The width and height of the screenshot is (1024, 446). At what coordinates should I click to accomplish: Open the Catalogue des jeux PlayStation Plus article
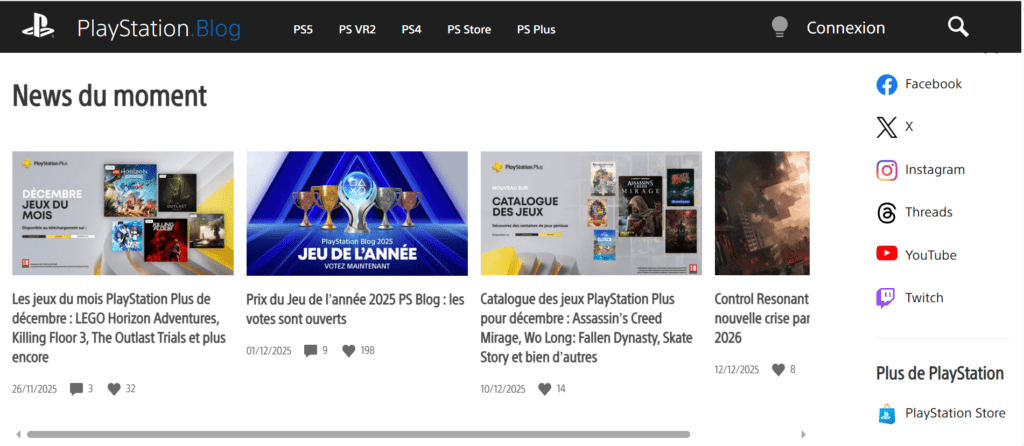[586, 328]
